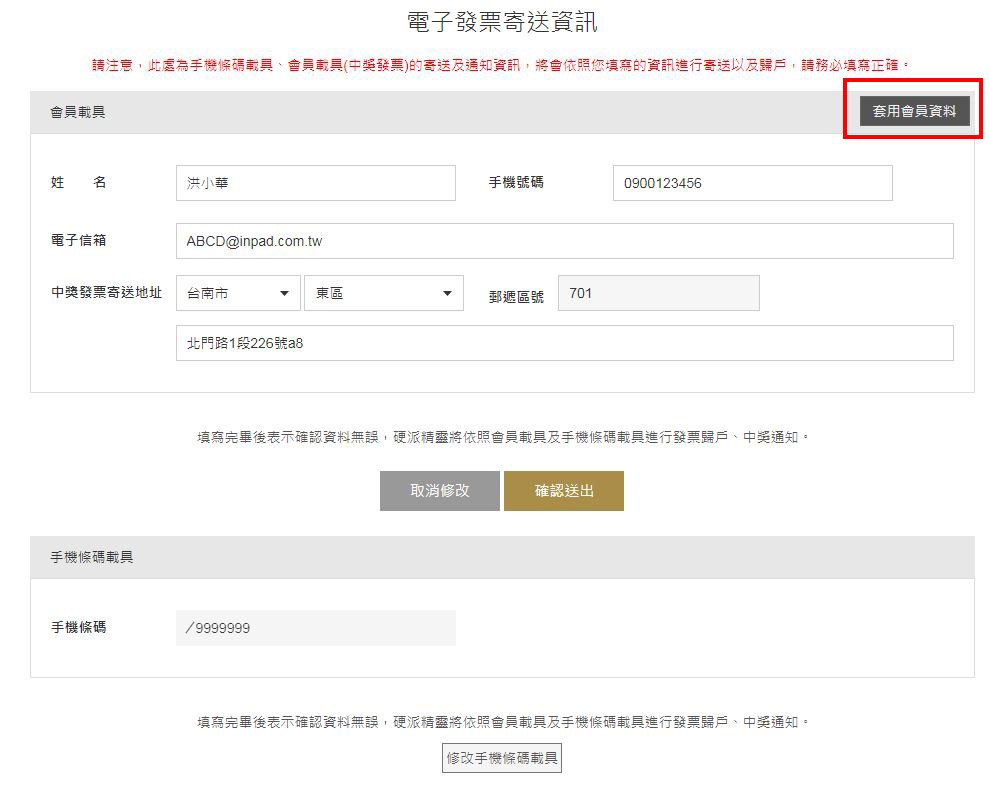Click the 手機條碼 field showing /9999999
Viewport: 989px width, 806px height.
point(315,628)
